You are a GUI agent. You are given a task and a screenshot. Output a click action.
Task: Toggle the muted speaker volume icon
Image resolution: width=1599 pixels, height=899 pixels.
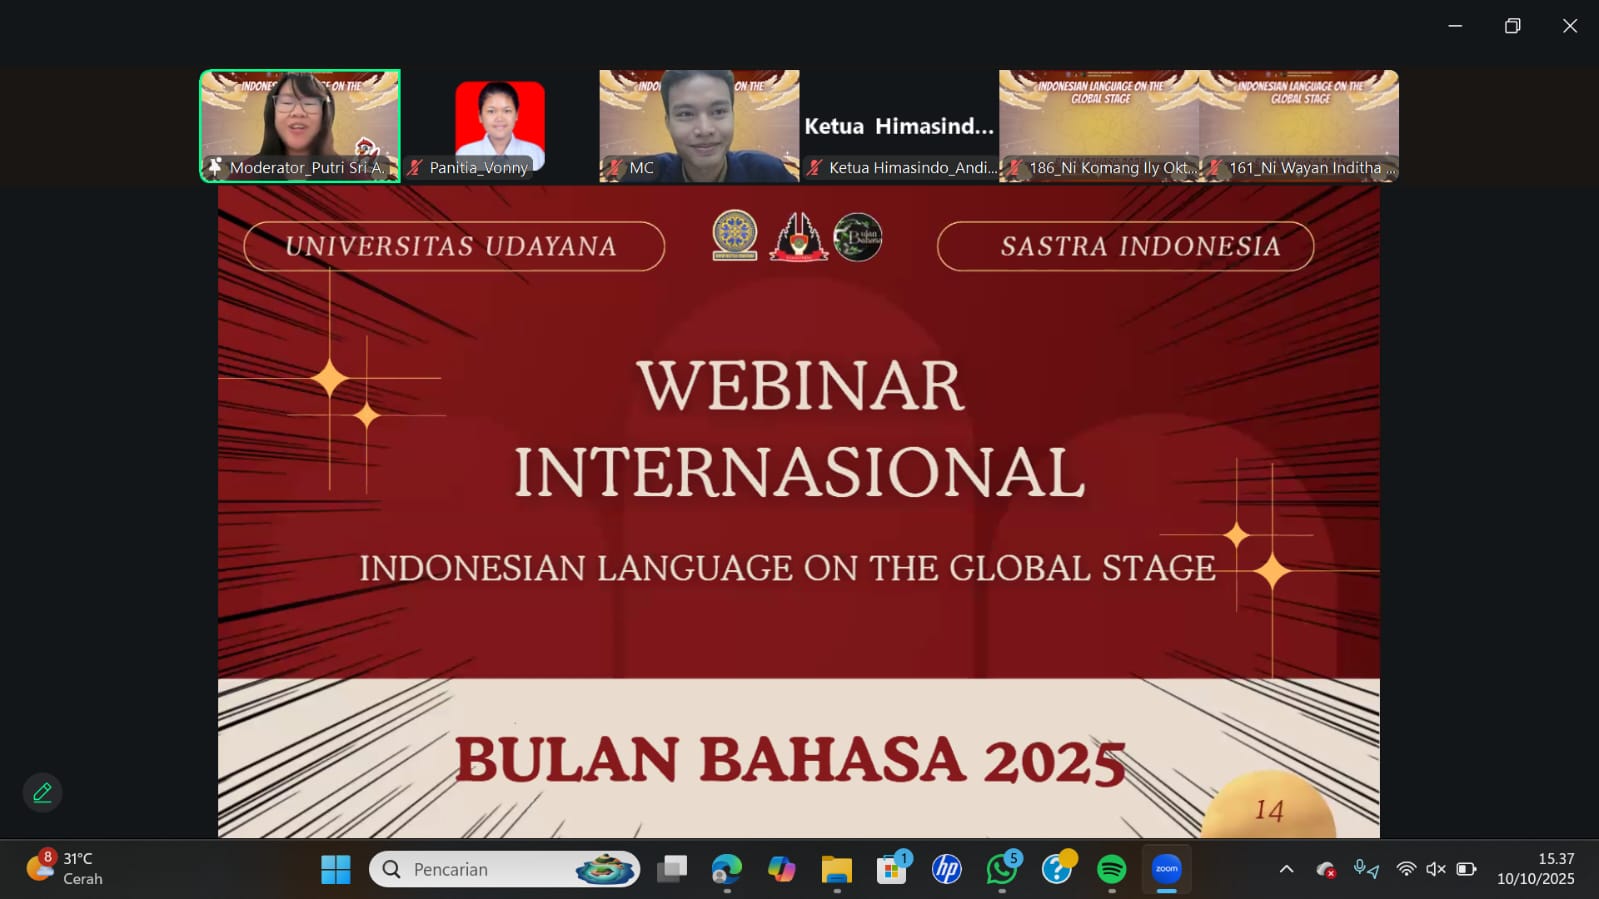[x=1435, y=869]
